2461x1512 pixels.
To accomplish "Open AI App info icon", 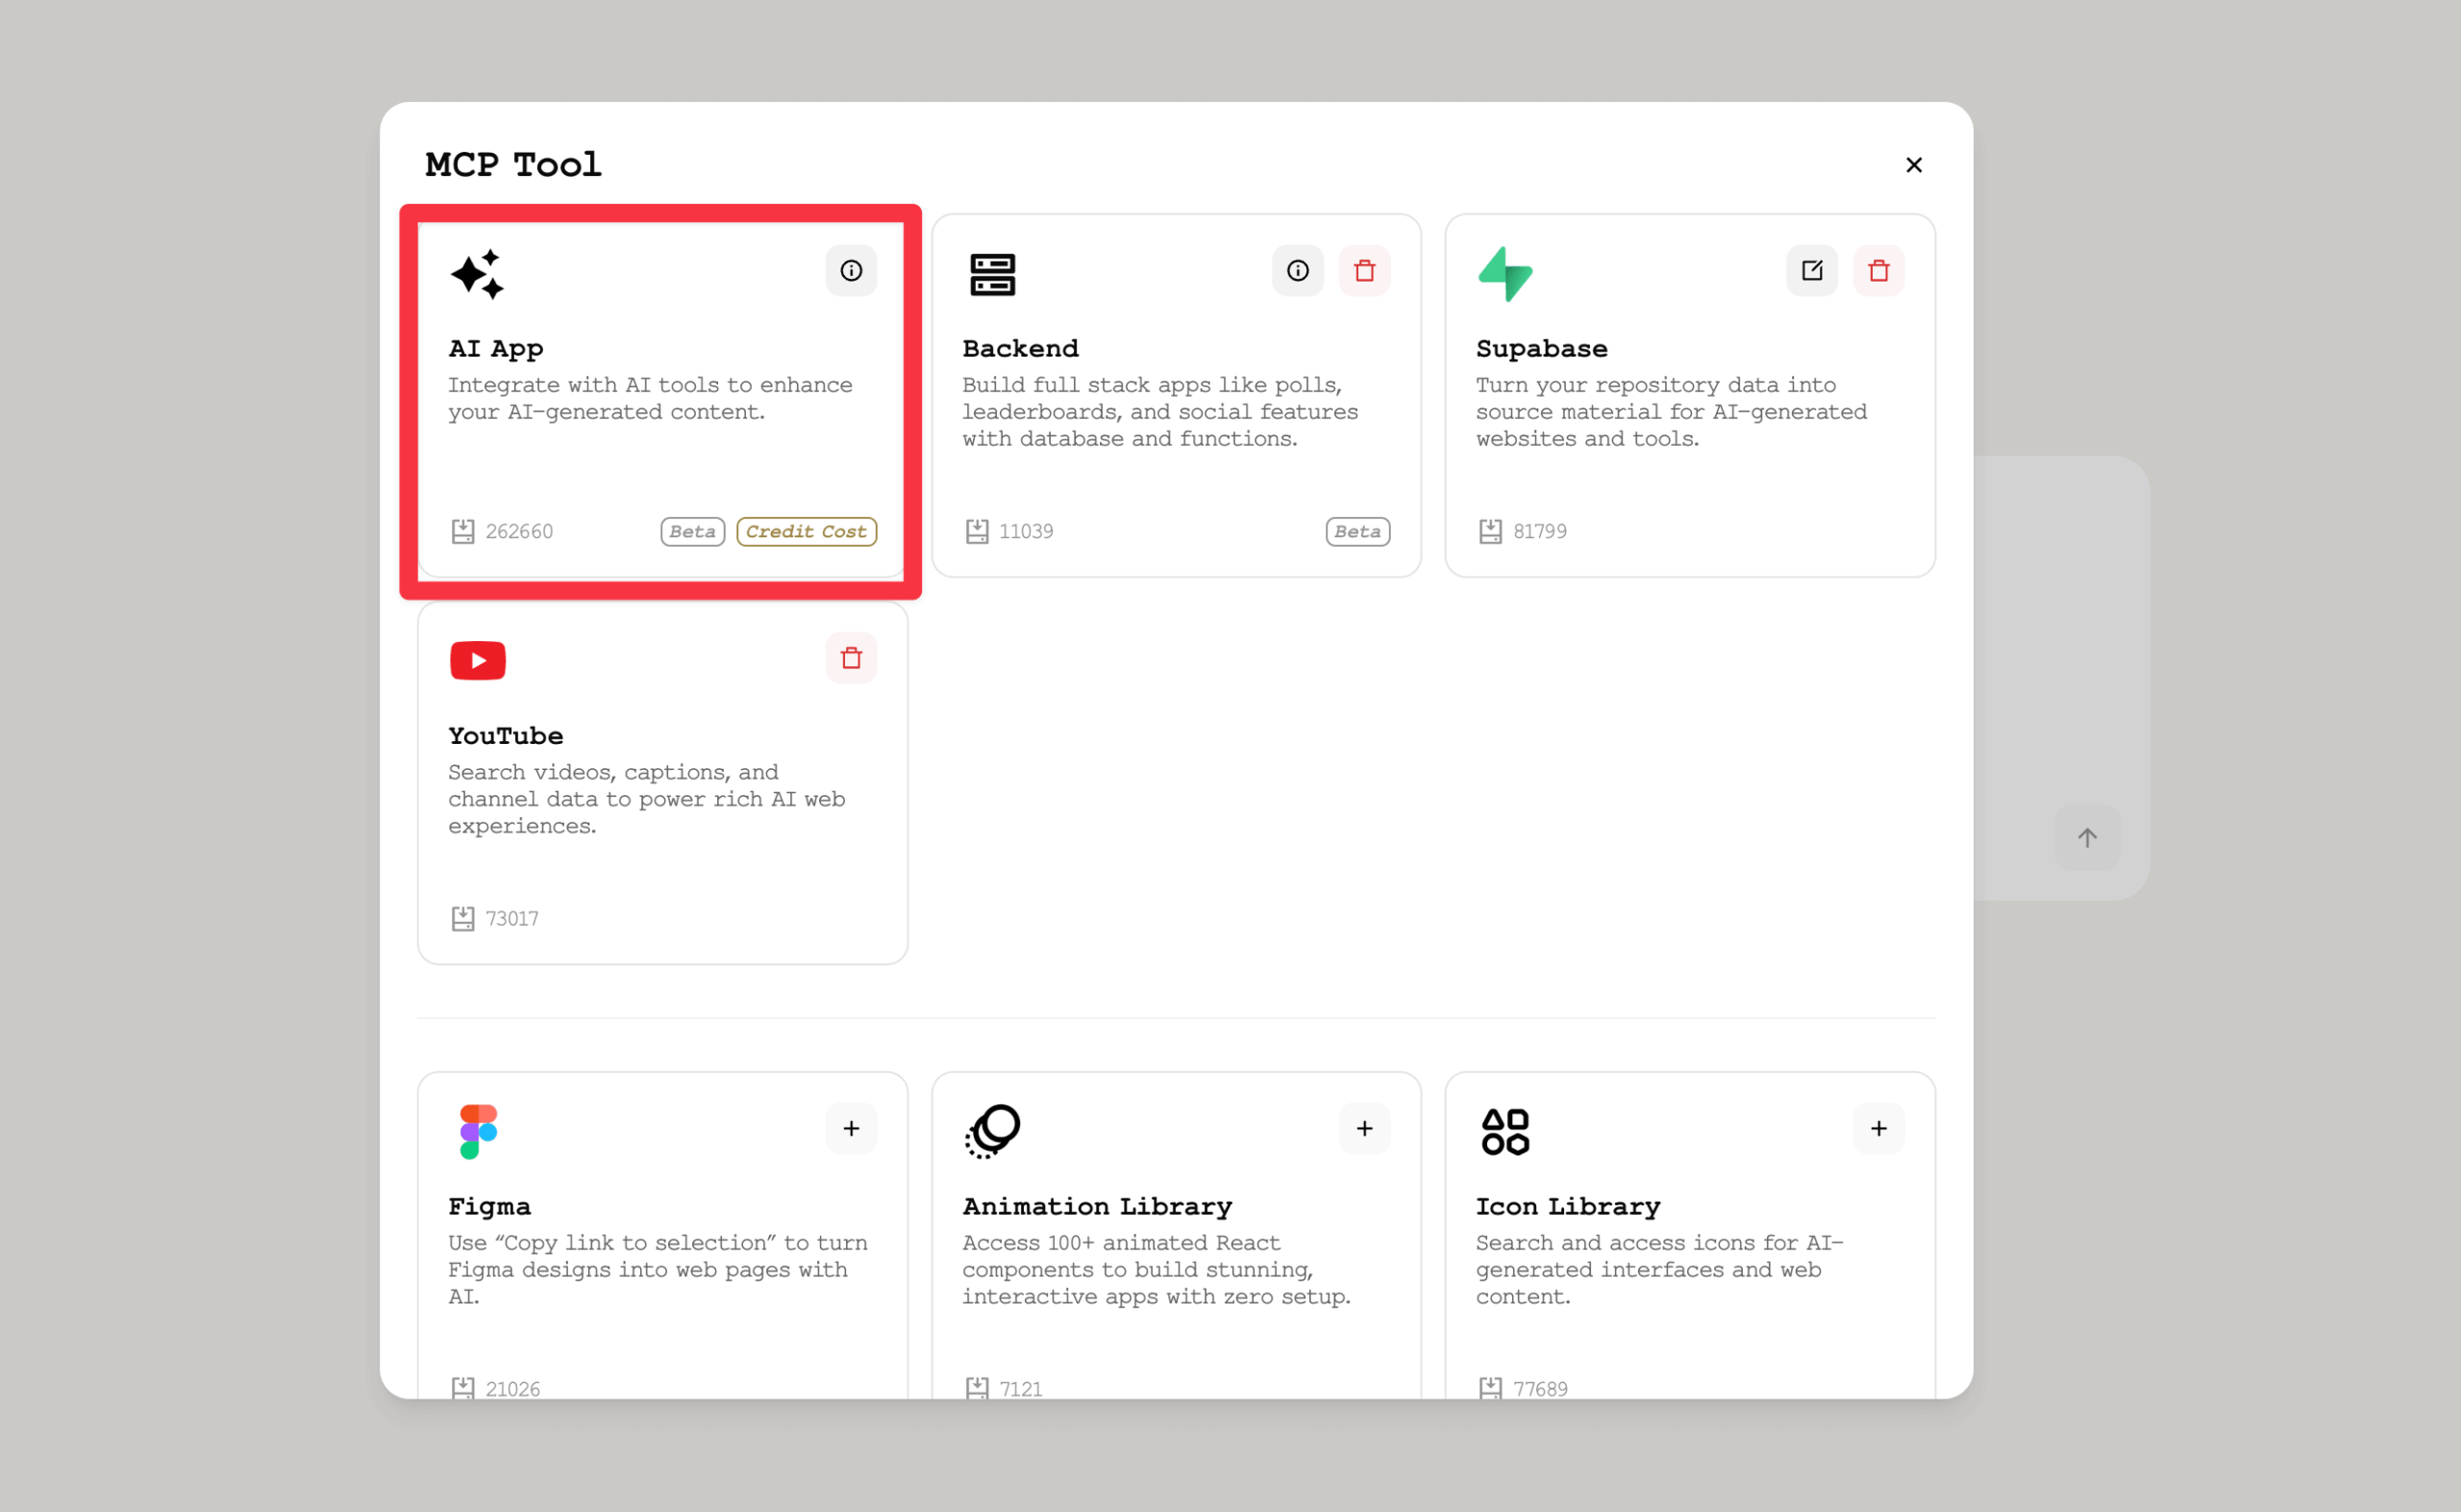I will [x=851, y=271].
